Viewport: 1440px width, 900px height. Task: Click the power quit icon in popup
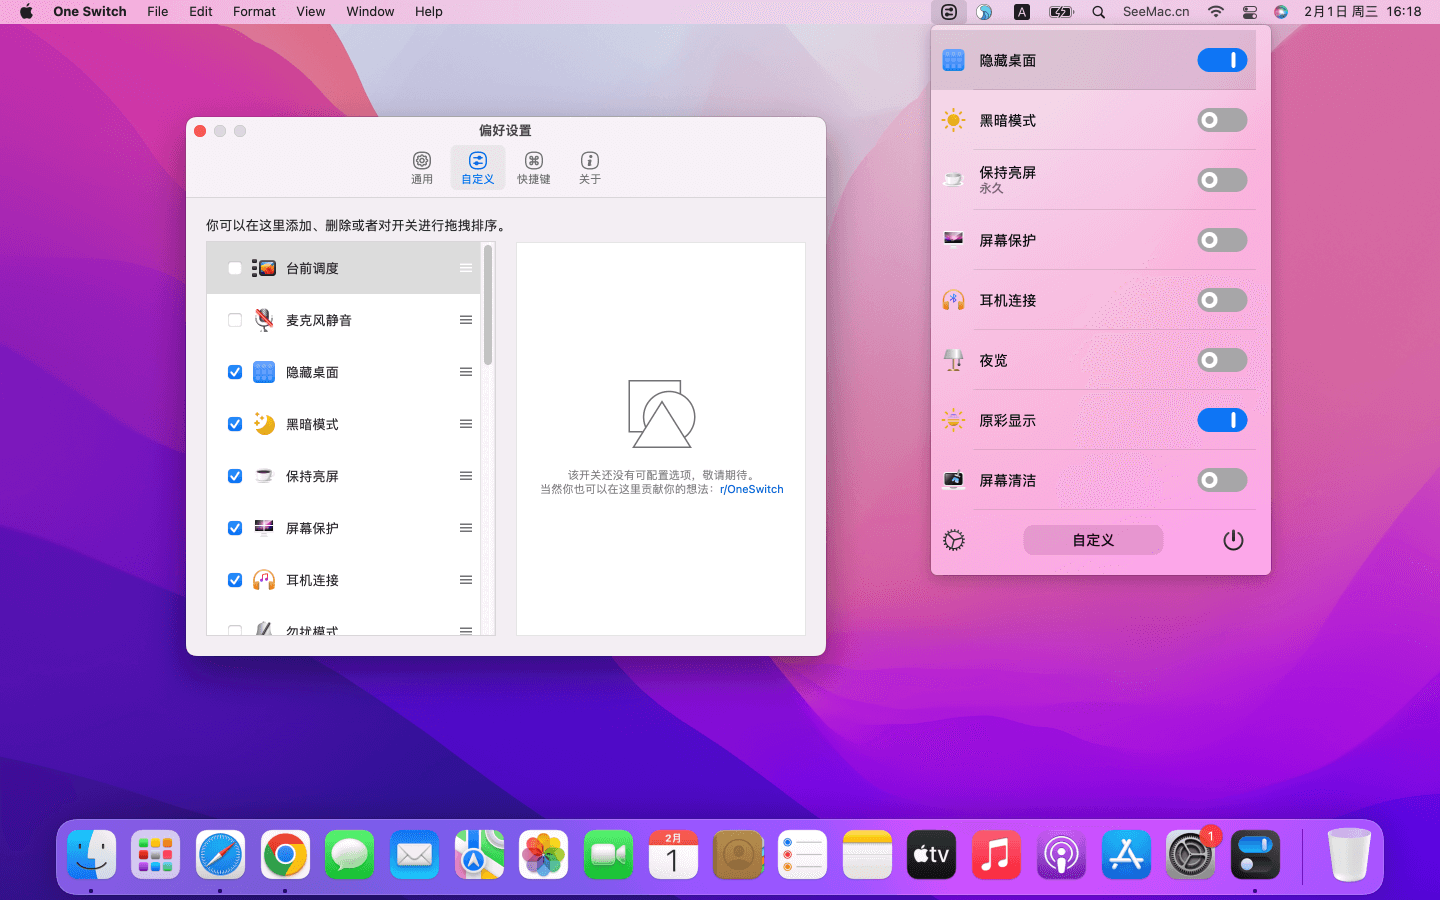[x=1233, y=540]
